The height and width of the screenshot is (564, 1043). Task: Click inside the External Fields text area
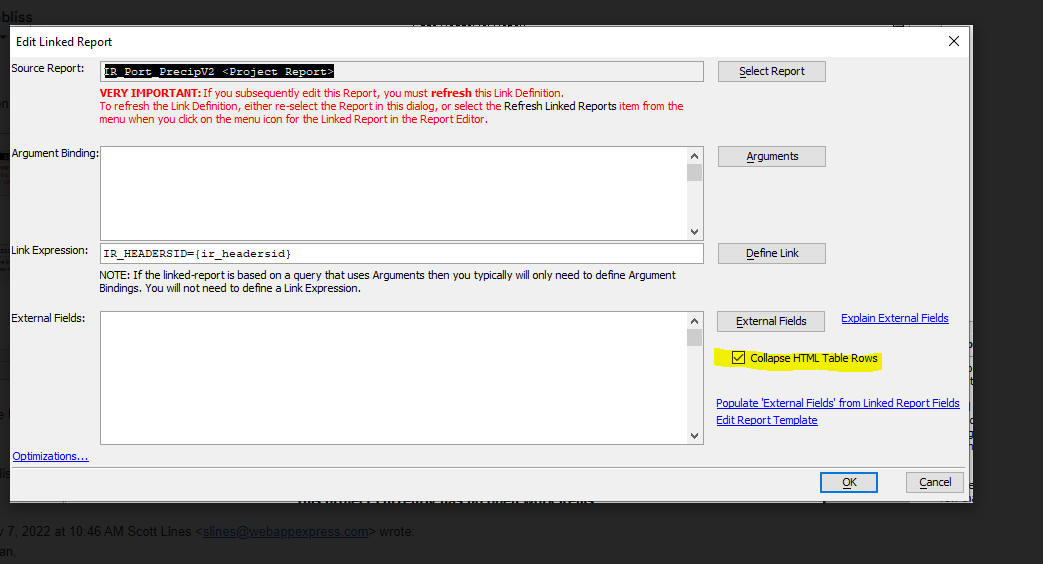coord(394,378)
